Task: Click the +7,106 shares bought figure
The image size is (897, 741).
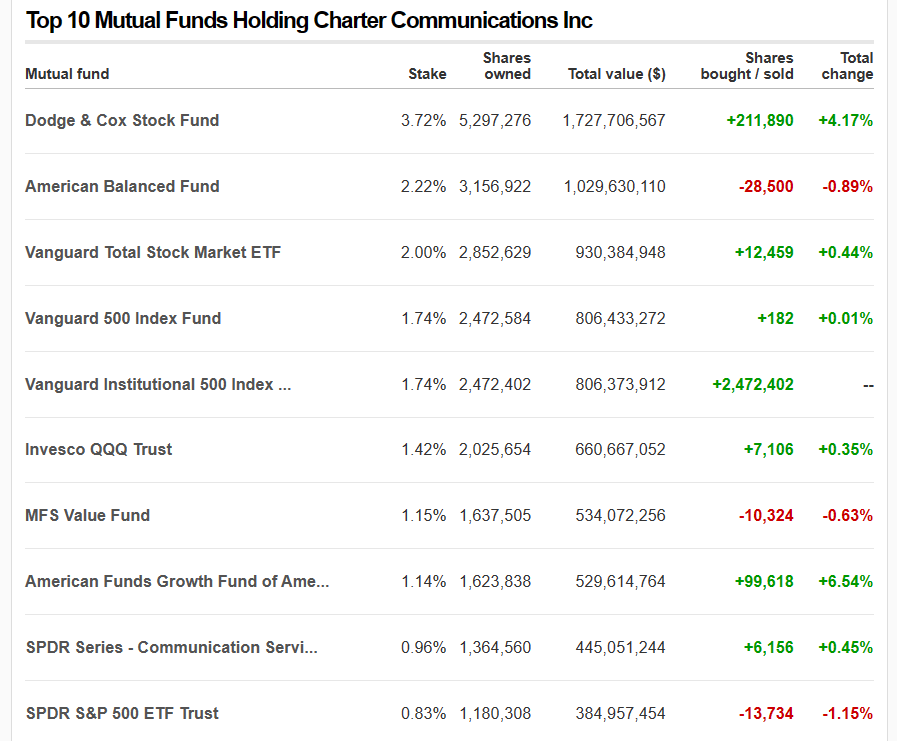Action: coord(768,450)
